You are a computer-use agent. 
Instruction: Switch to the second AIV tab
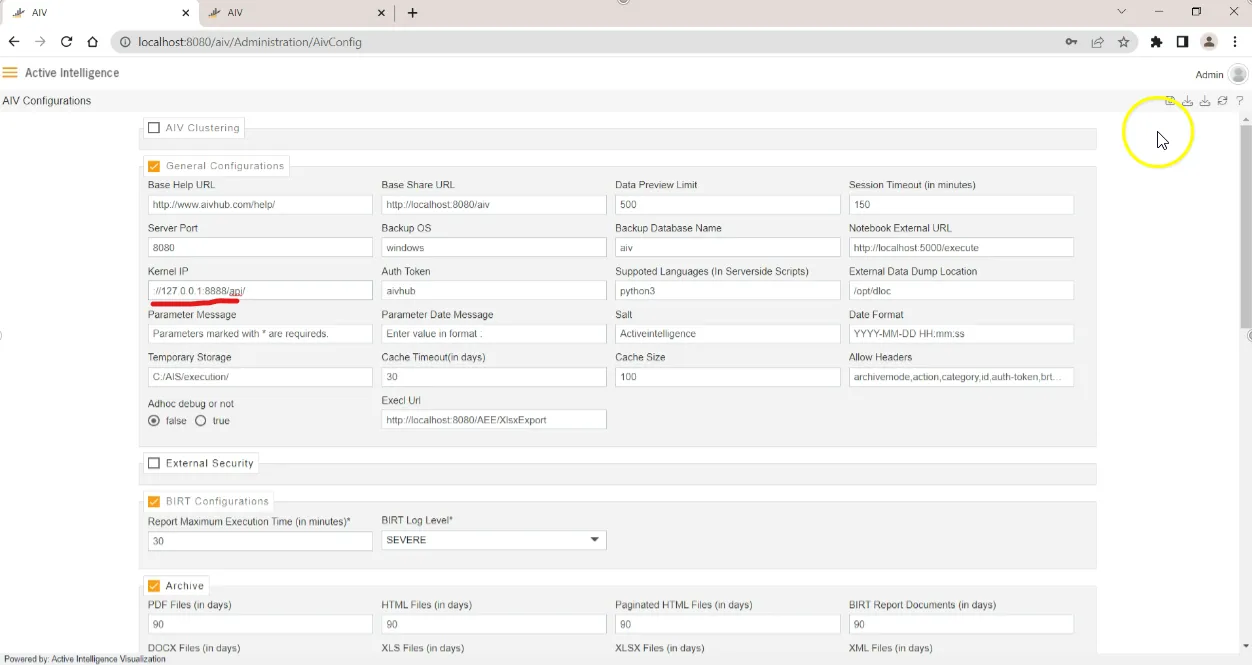click(x=295, y=13)
